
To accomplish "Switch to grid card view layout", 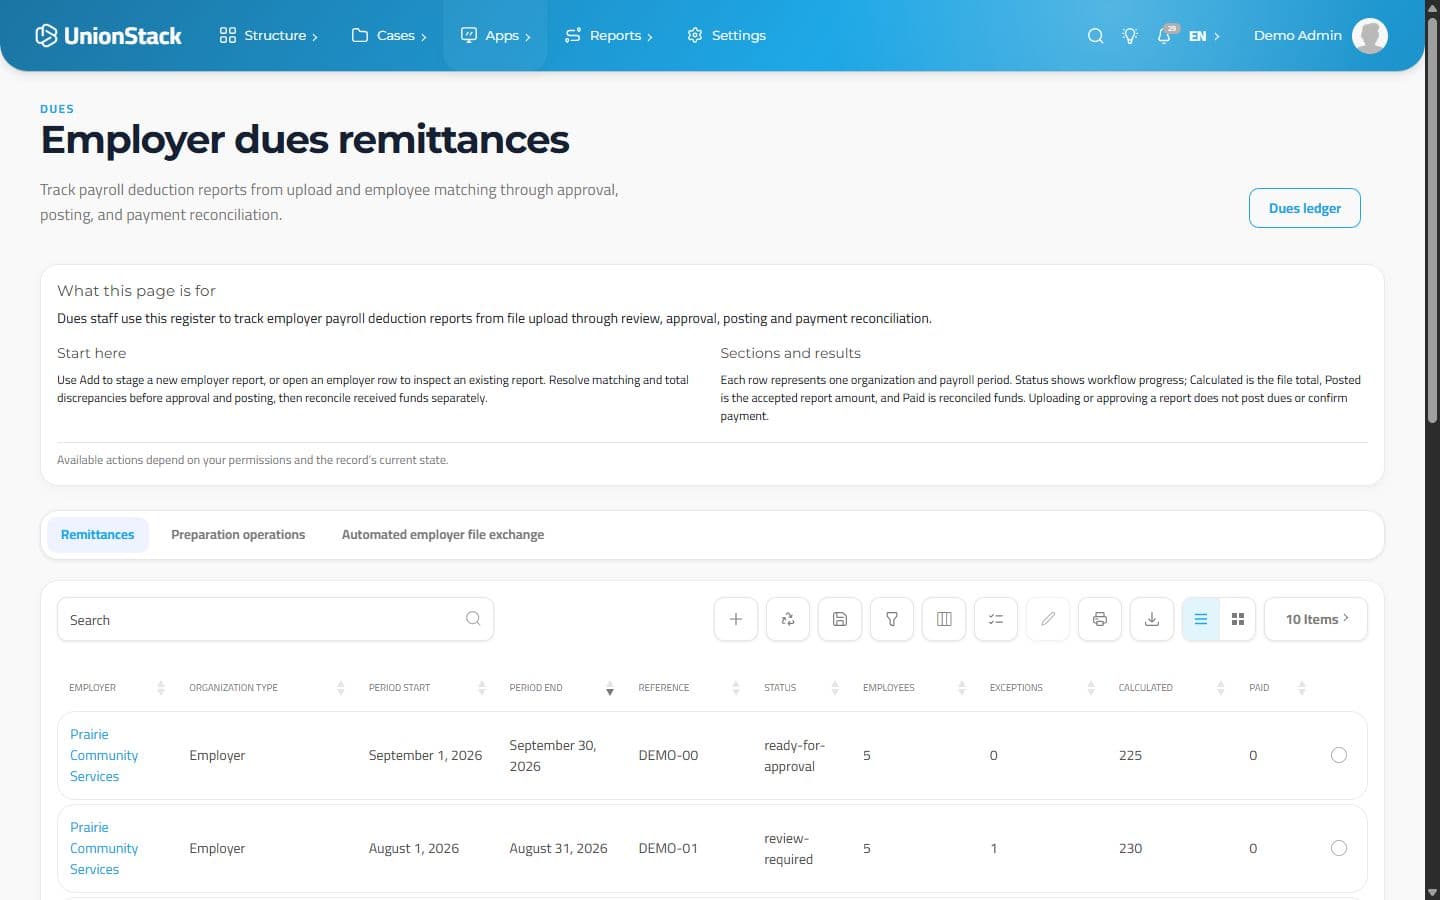I will click(1238, 620).
